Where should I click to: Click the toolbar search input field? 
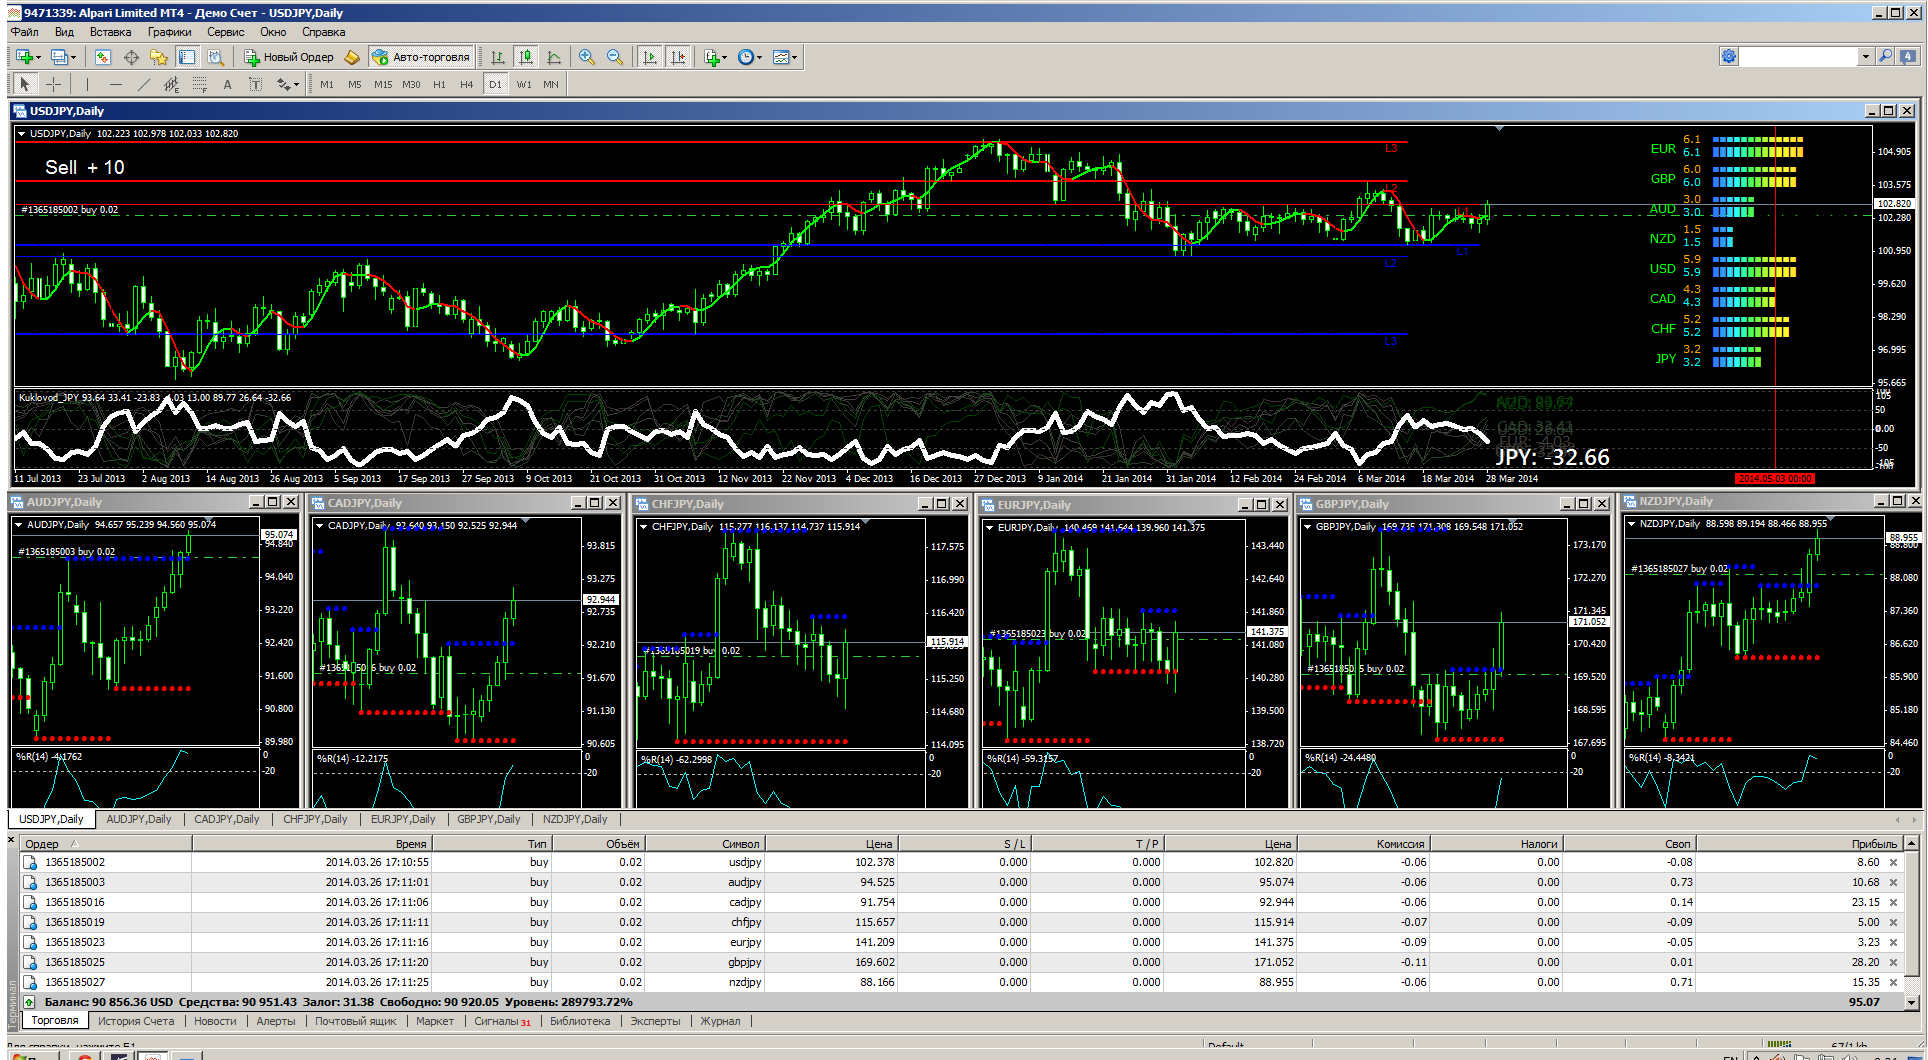(1799, 57)
